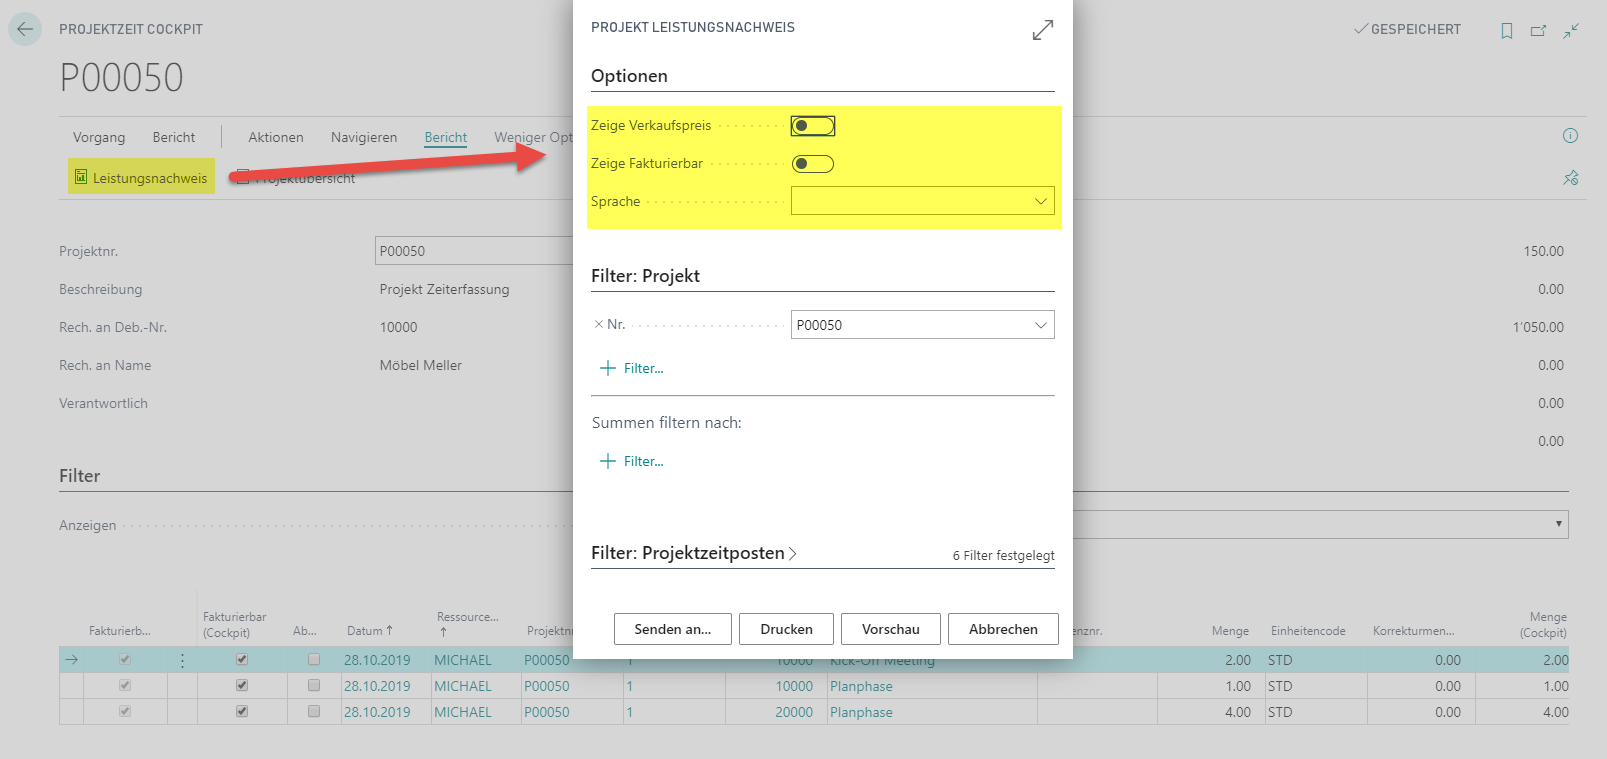Click the Einheitencode column header
The height and width of the screenshot is (759, 1607).
pyautogui.click(x=1308, y=631)
